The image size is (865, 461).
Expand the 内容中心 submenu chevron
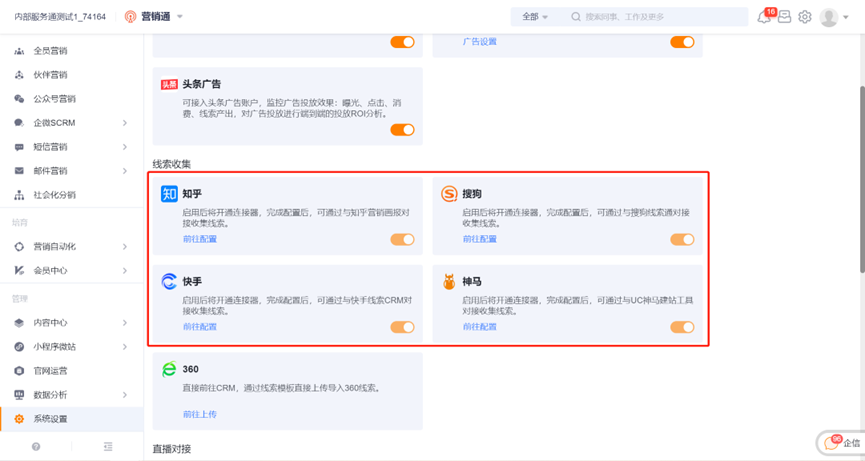125,323
